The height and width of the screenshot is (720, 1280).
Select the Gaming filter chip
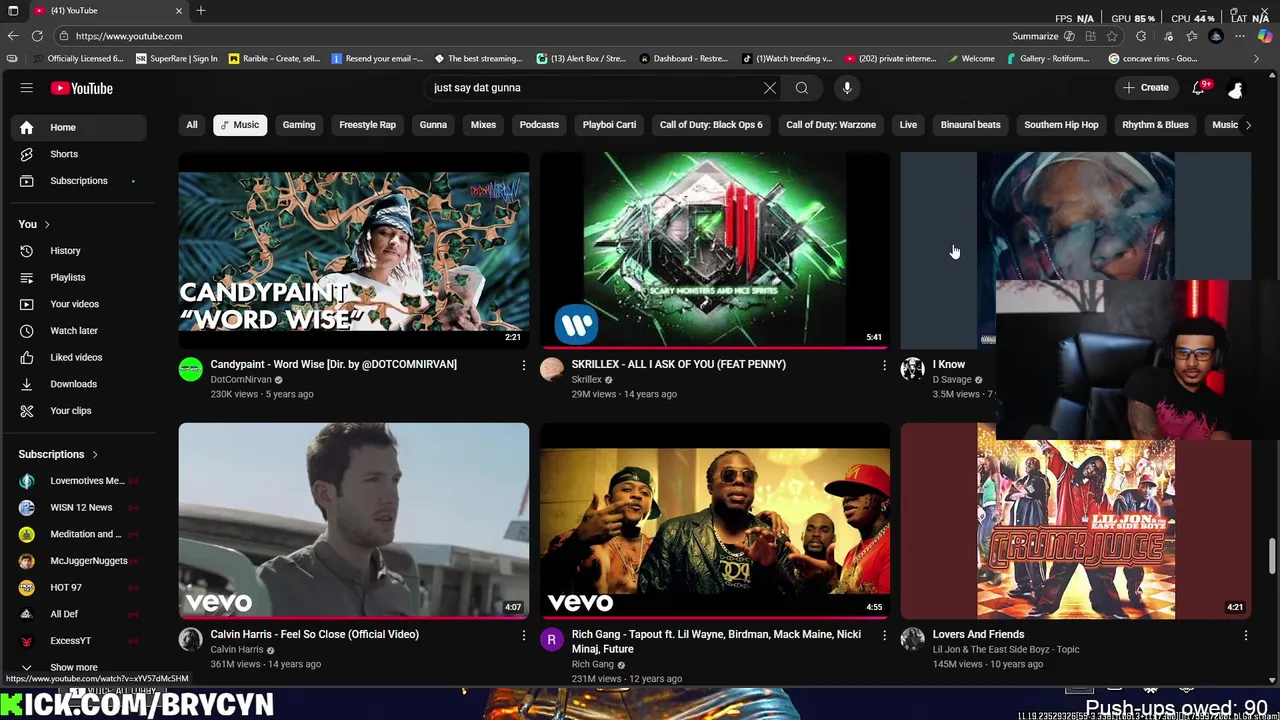click(299, 125)
